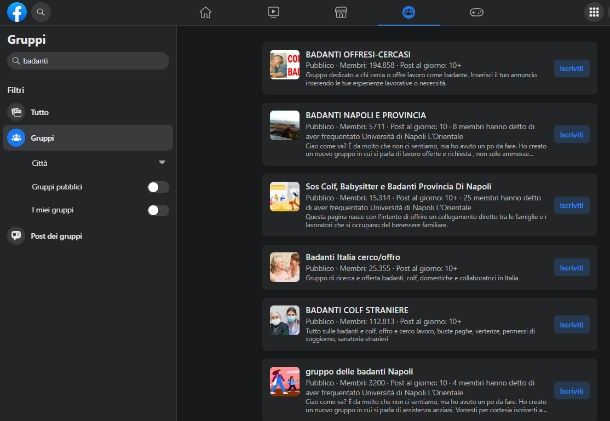This screenshot has height=421, width=610.
Task: Open gruppo delle badanti Napoli title
Action: coord(359,372)
